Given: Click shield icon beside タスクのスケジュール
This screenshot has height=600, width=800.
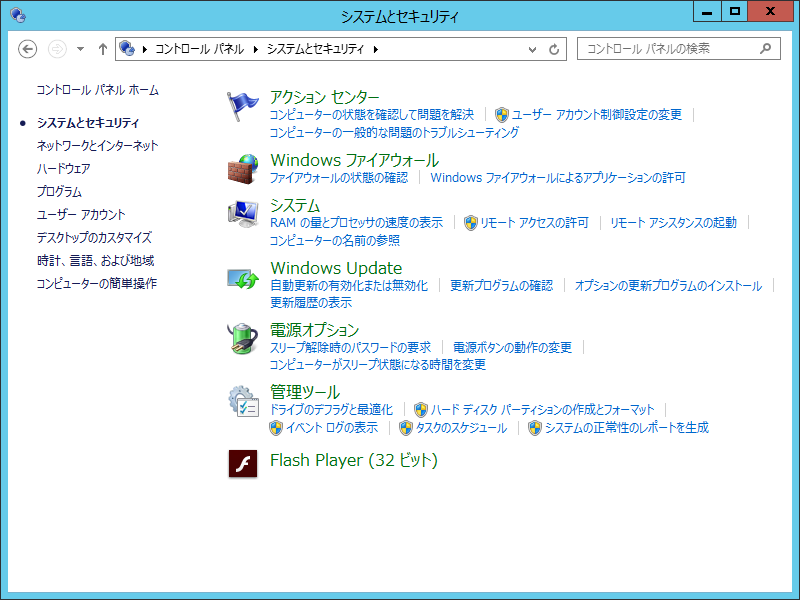Looking at the screenshot, I should pyautogui.click(x=406, y=428).
